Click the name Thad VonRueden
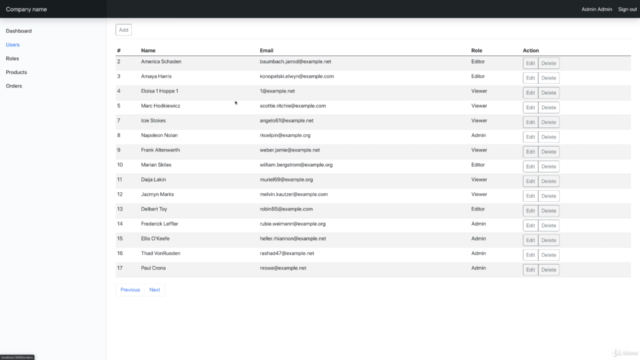Image resolution: width=640 pixels, height=360 pixels. (x=160, y=253)
